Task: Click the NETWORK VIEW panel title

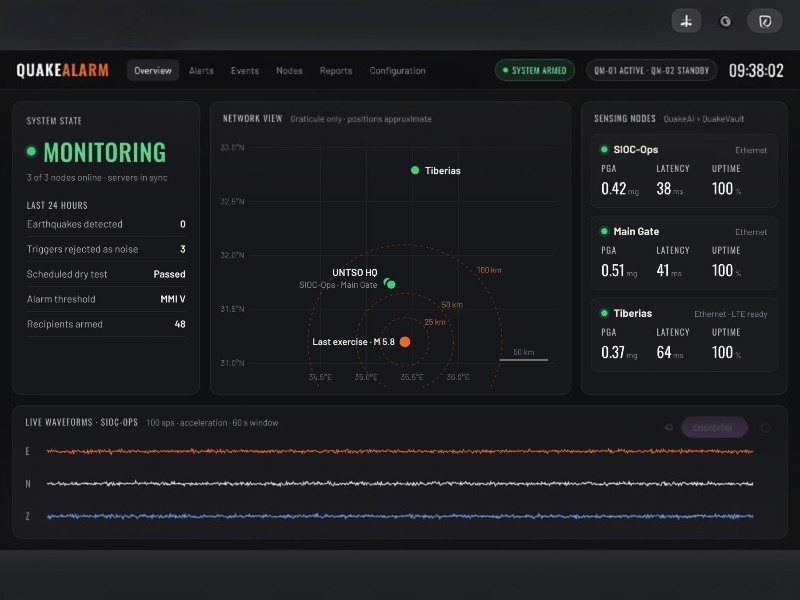Action: [252, 118]
